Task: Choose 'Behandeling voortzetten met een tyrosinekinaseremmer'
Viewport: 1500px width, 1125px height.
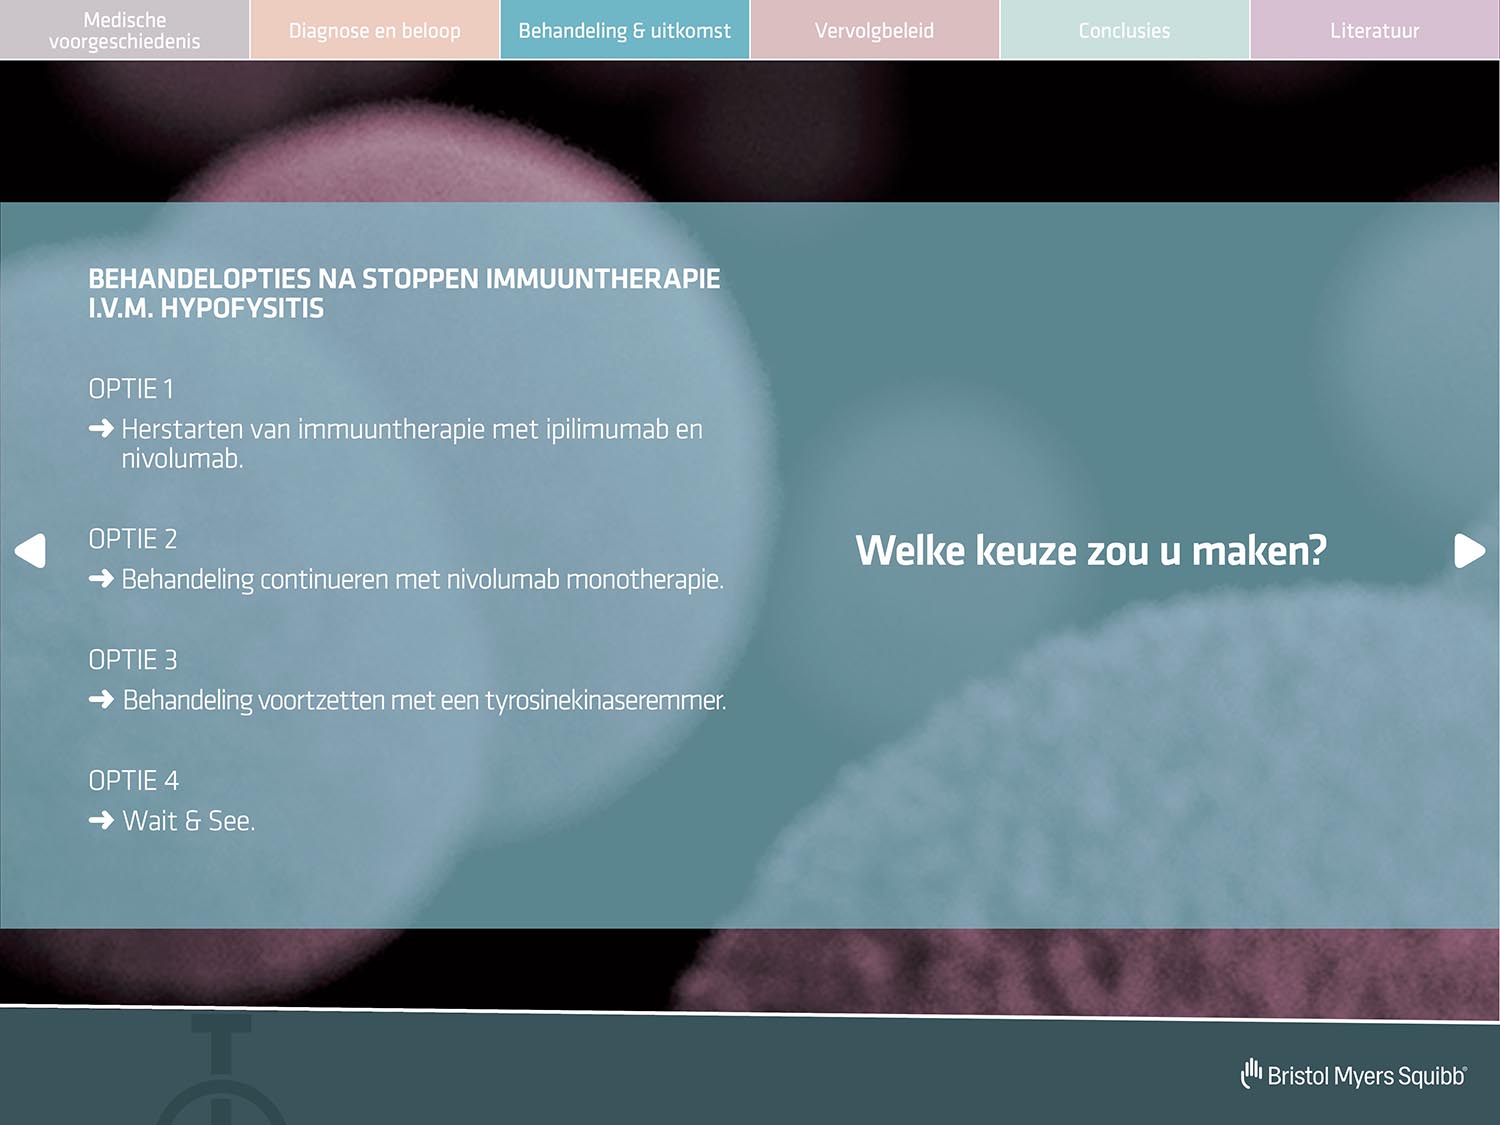Action: (424, 700)
